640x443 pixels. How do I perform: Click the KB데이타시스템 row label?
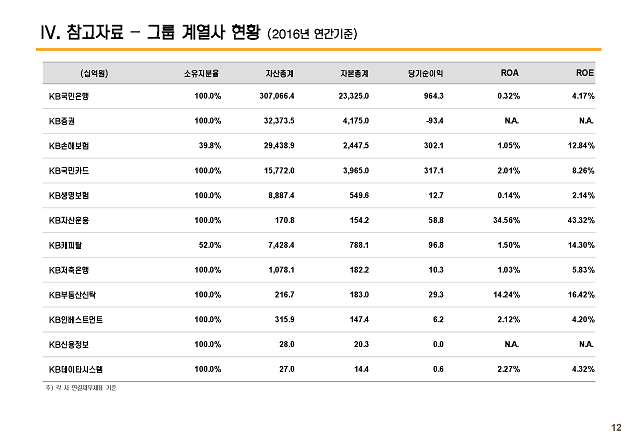[76, 370]
